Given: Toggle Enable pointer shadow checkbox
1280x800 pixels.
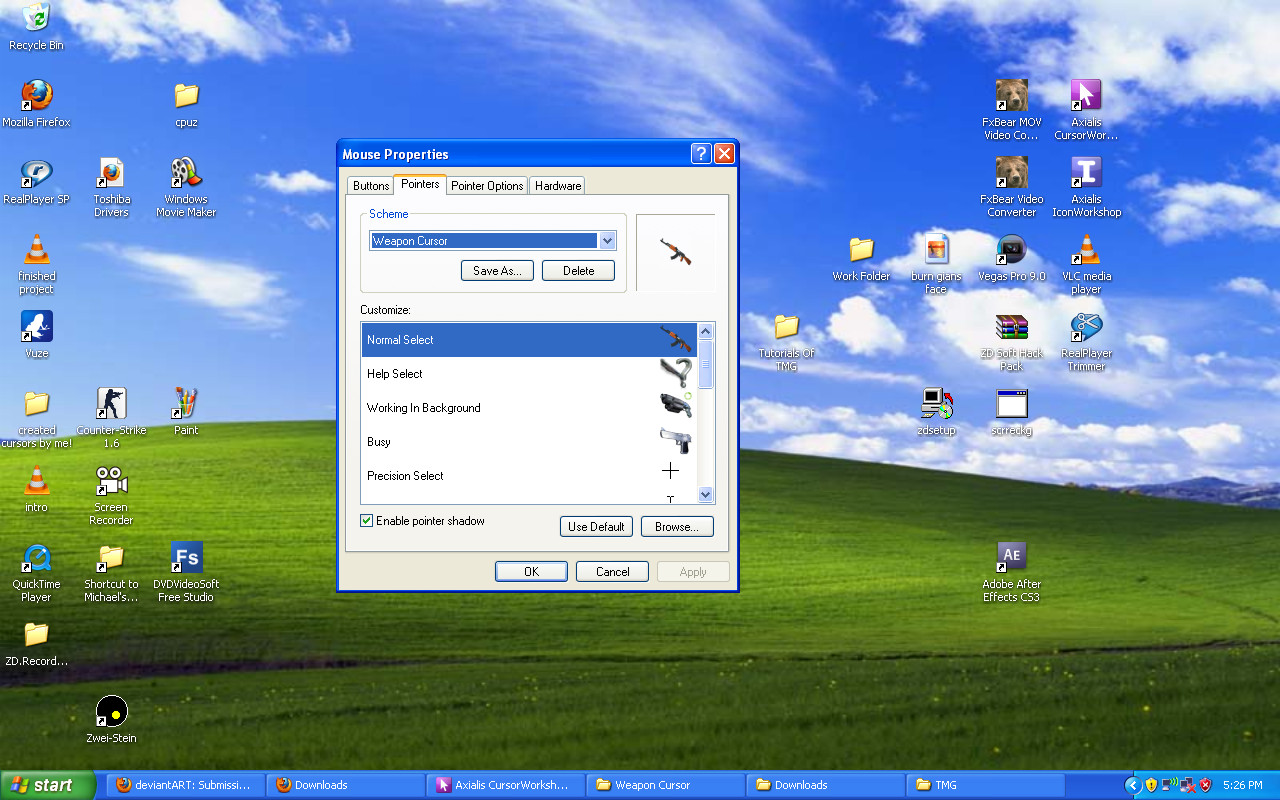Looking at the screenshot, I should pos(367,521).
